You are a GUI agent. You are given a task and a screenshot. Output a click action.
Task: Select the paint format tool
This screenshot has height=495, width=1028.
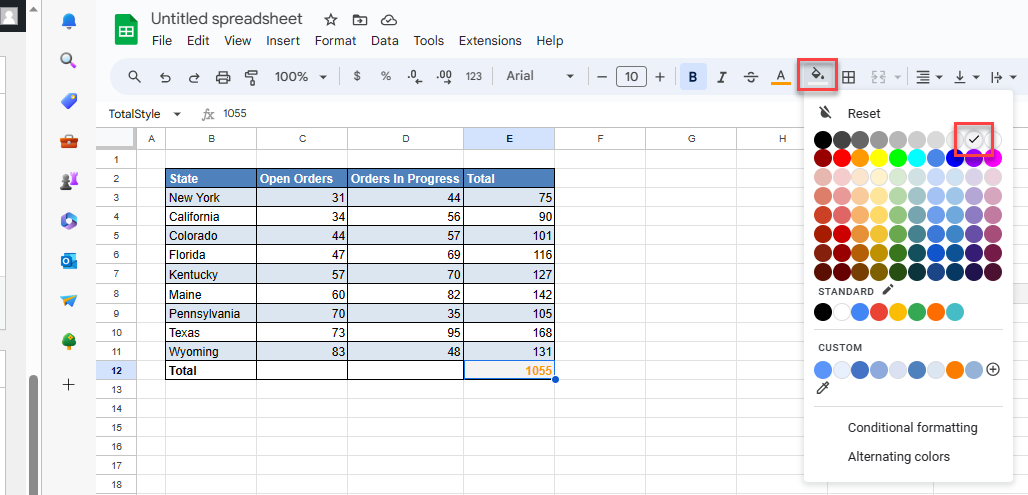point(251,77)
